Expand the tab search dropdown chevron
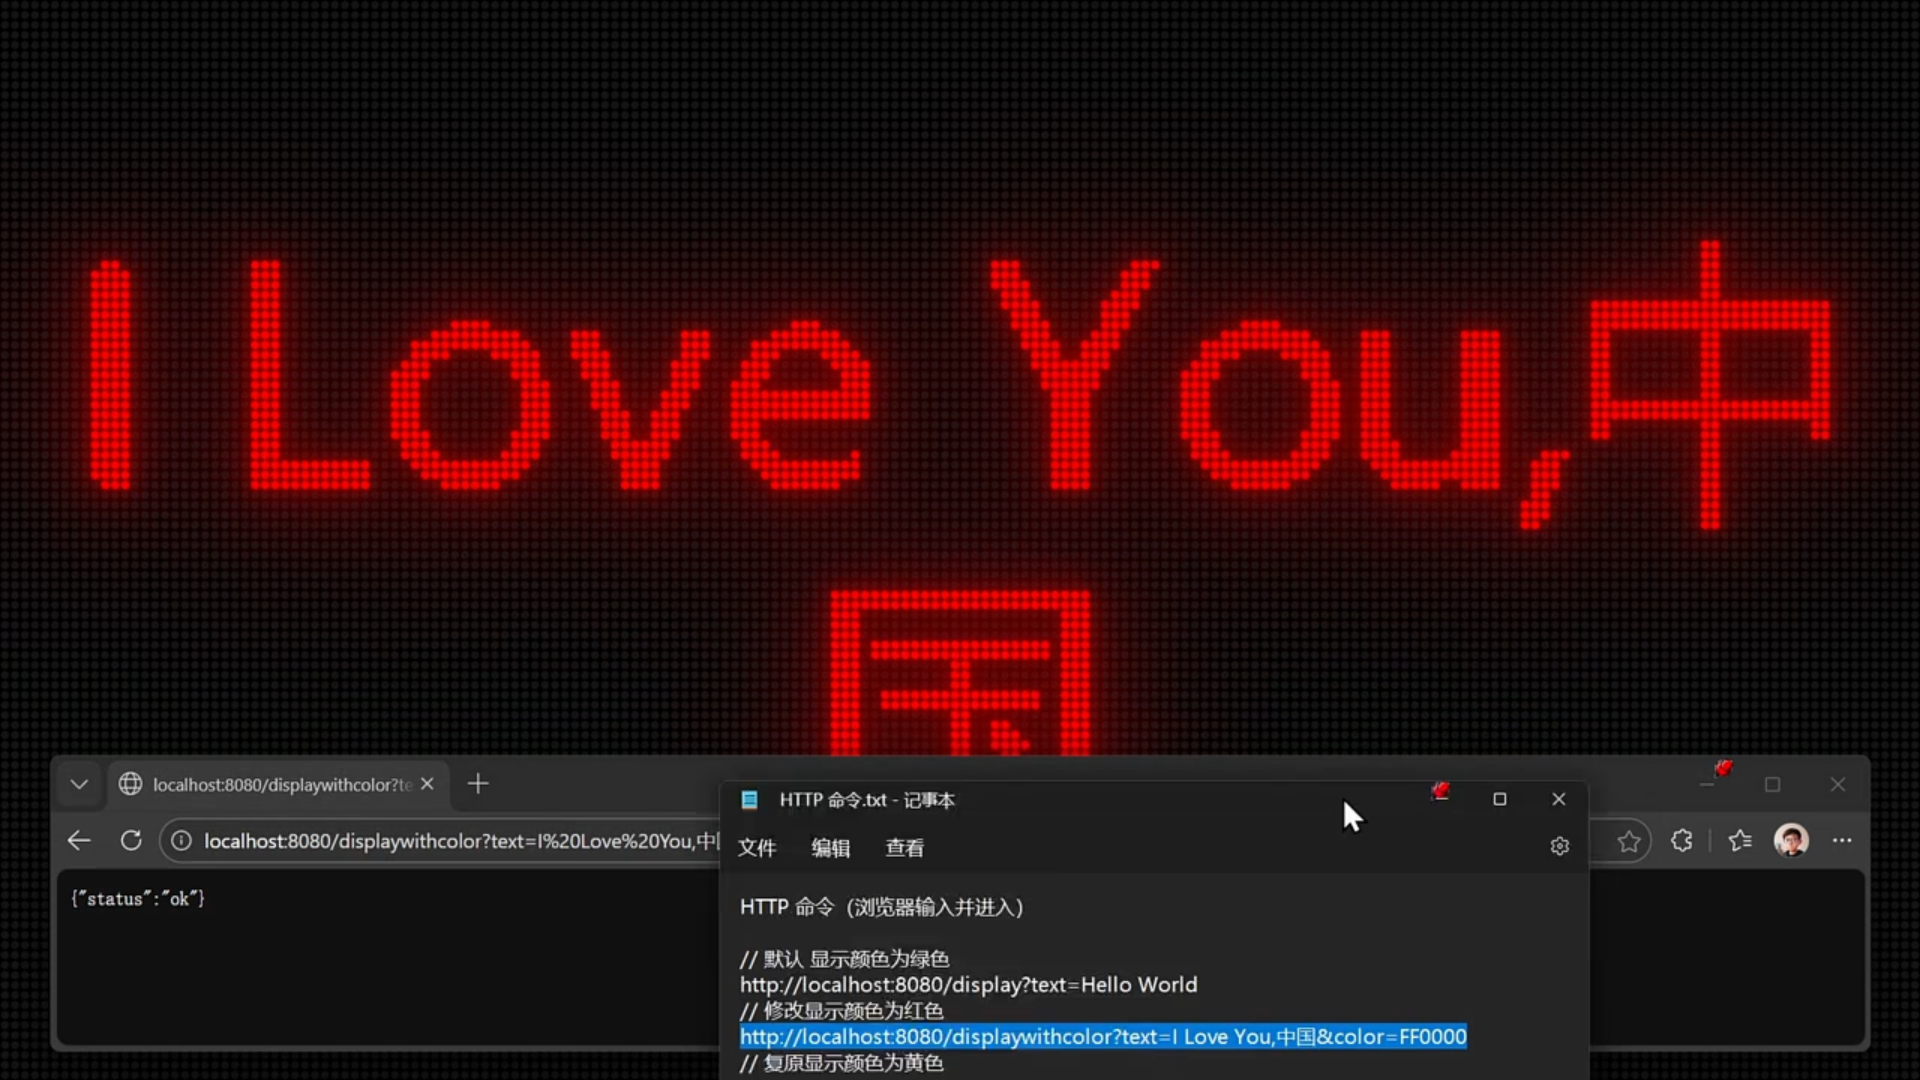The image size is (1920, 1080). pos(79,784)
